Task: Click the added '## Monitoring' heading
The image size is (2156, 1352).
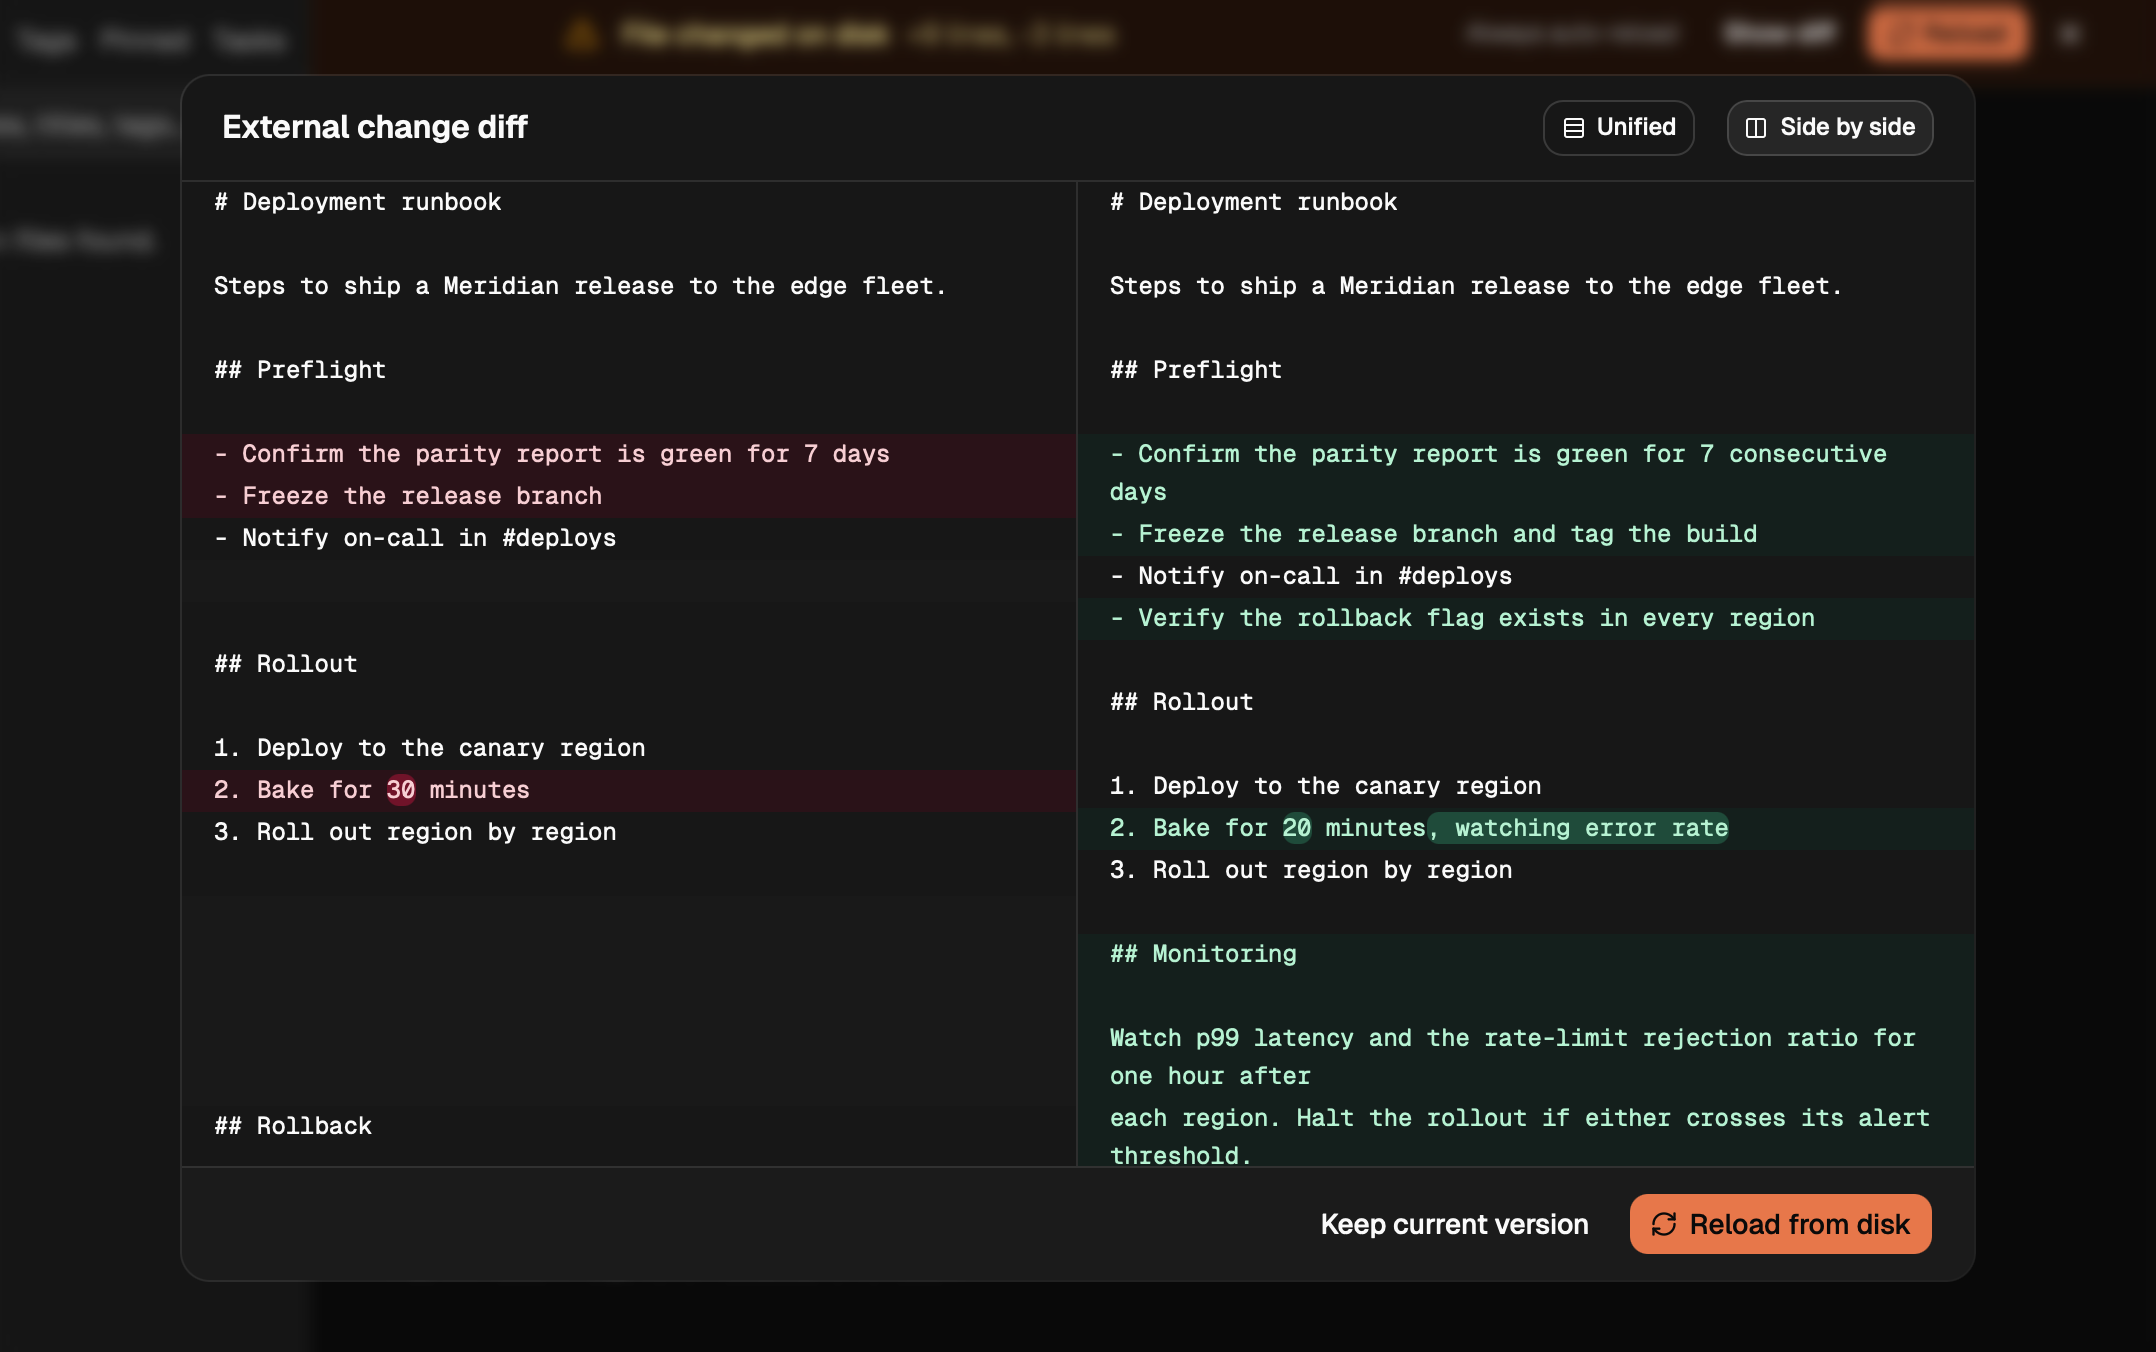Action: (x=1203, y=954)
